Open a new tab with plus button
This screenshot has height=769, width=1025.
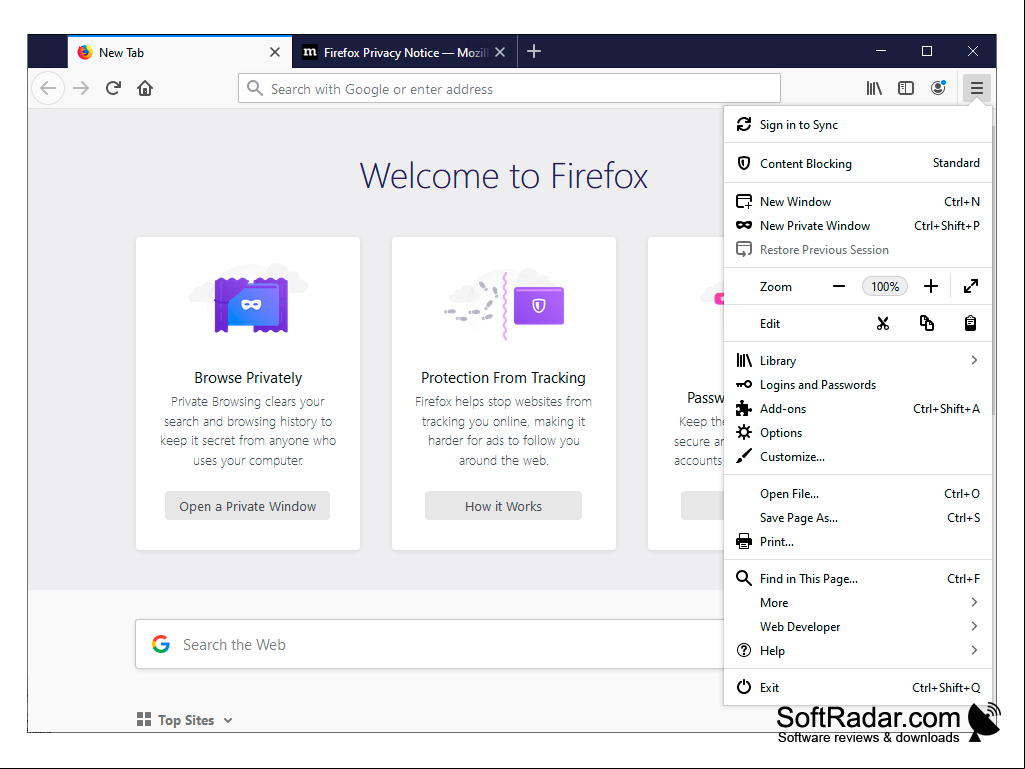pos(534,52)
